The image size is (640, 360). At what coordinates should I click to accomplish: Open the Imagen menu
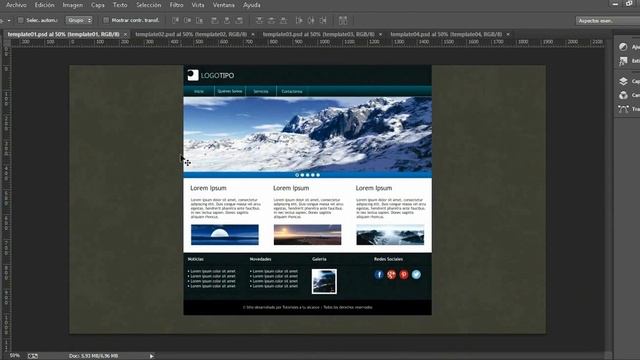pyautogui.click(x=72, y=5)
